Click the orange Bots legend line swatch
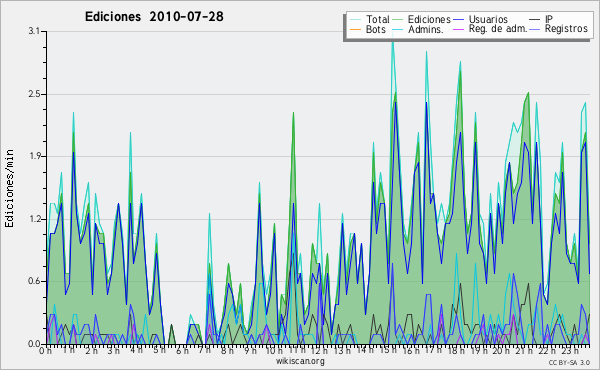The image size is (600, 370). coord(355,29)
